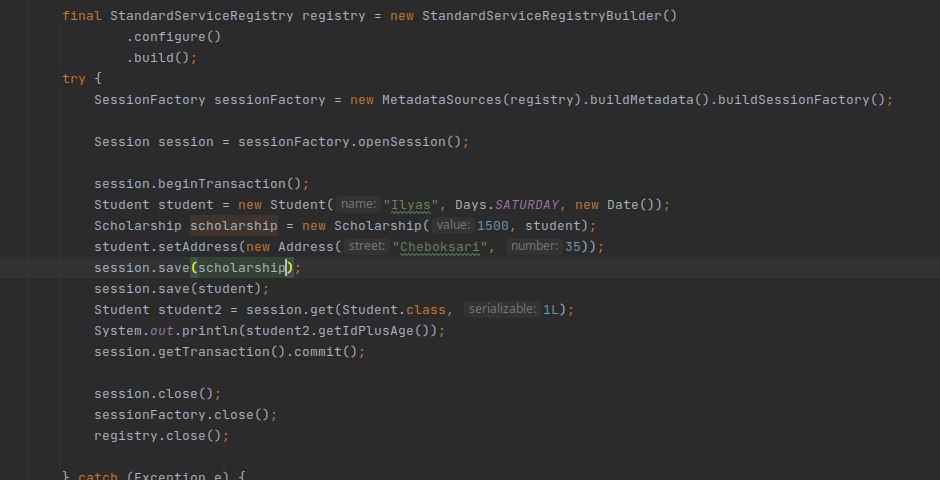The width and height of the screenshot is (940, 480).
Task: Click the 'street:' parameter hint
Action: [x=366, y=246]
